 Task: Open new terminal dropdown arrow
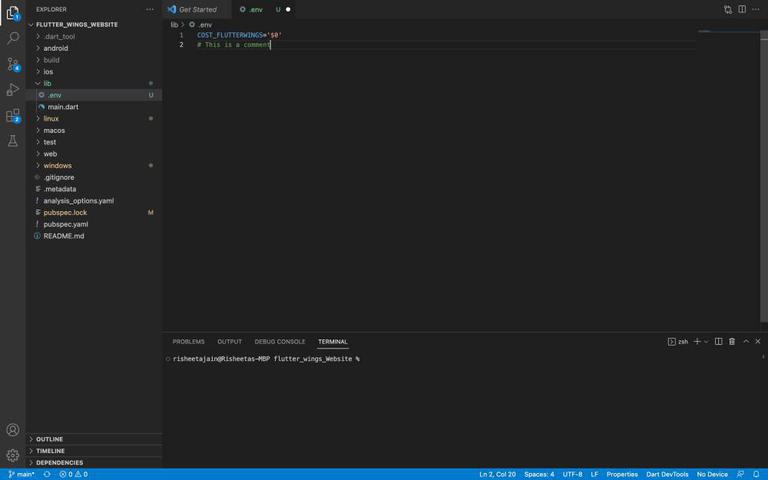[706, 341]
